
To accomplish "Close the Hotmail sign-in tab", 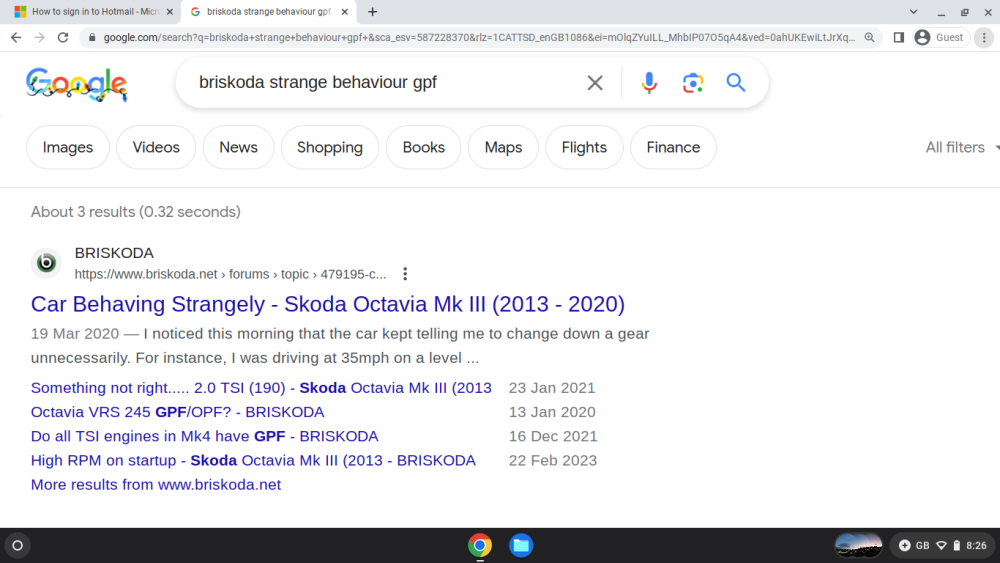I will 170,11.
